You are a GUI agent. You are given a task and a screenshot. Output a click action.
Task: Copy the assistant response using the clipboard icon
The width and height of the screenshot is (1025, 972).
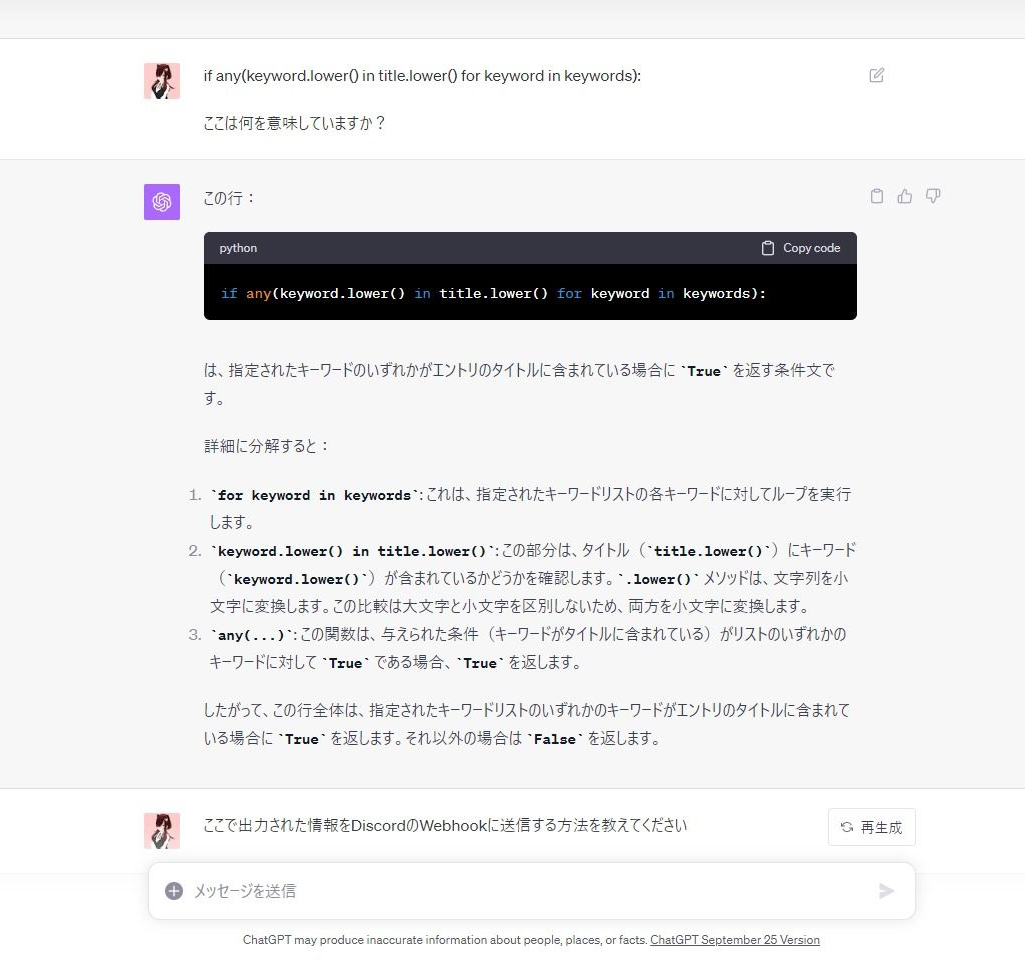pyautogui.click(x=877, y=196)
